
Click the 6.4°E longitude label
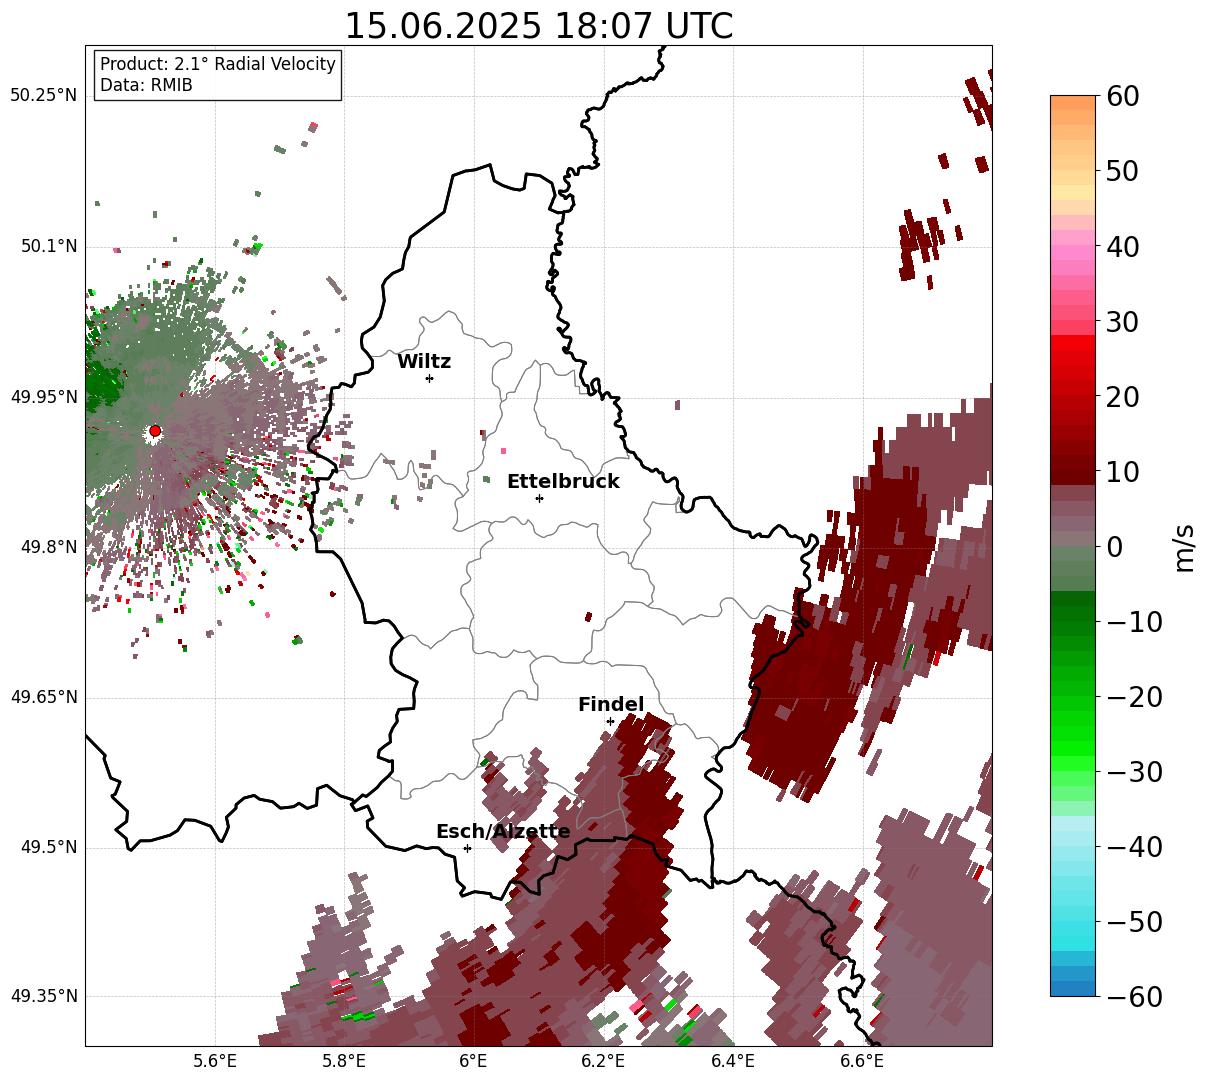[733, 1062]
